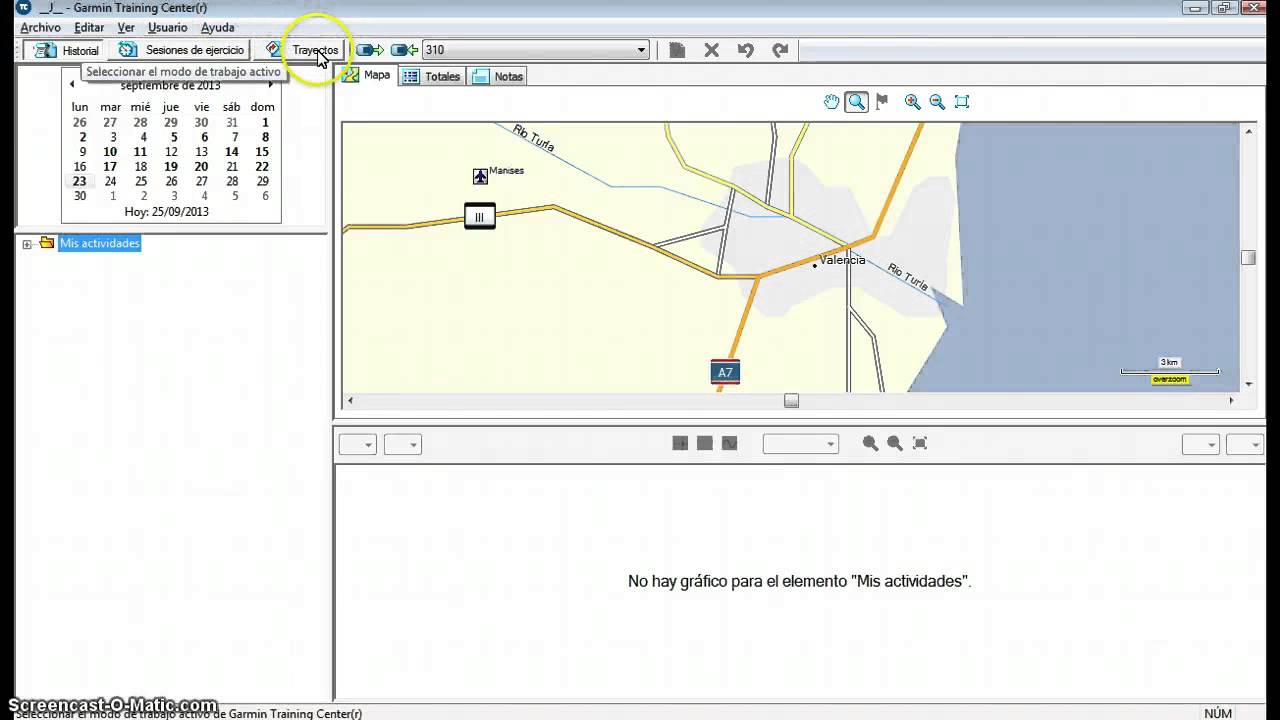Expand the Mis actividades tree node
Image resolution: width=1280 pixels, height=720 pixels.
coord(27,244)
